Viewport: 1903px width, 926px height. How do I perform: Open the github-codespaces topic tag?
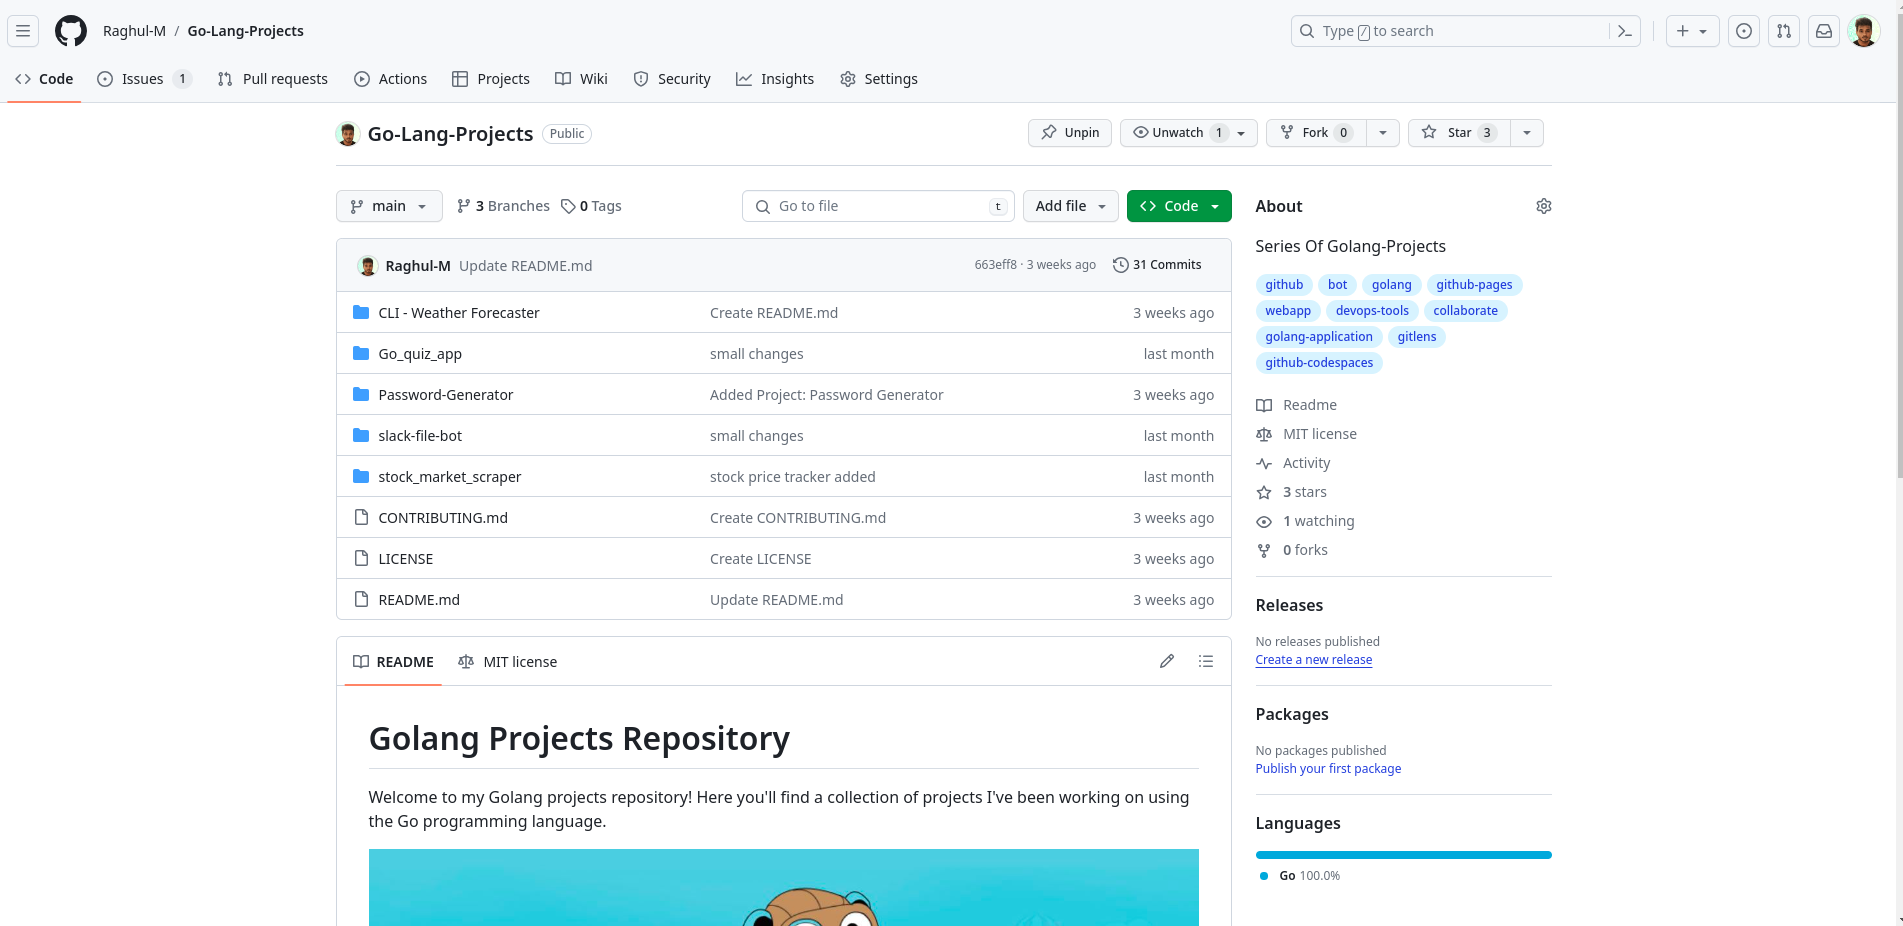[x=1319, y=363]
